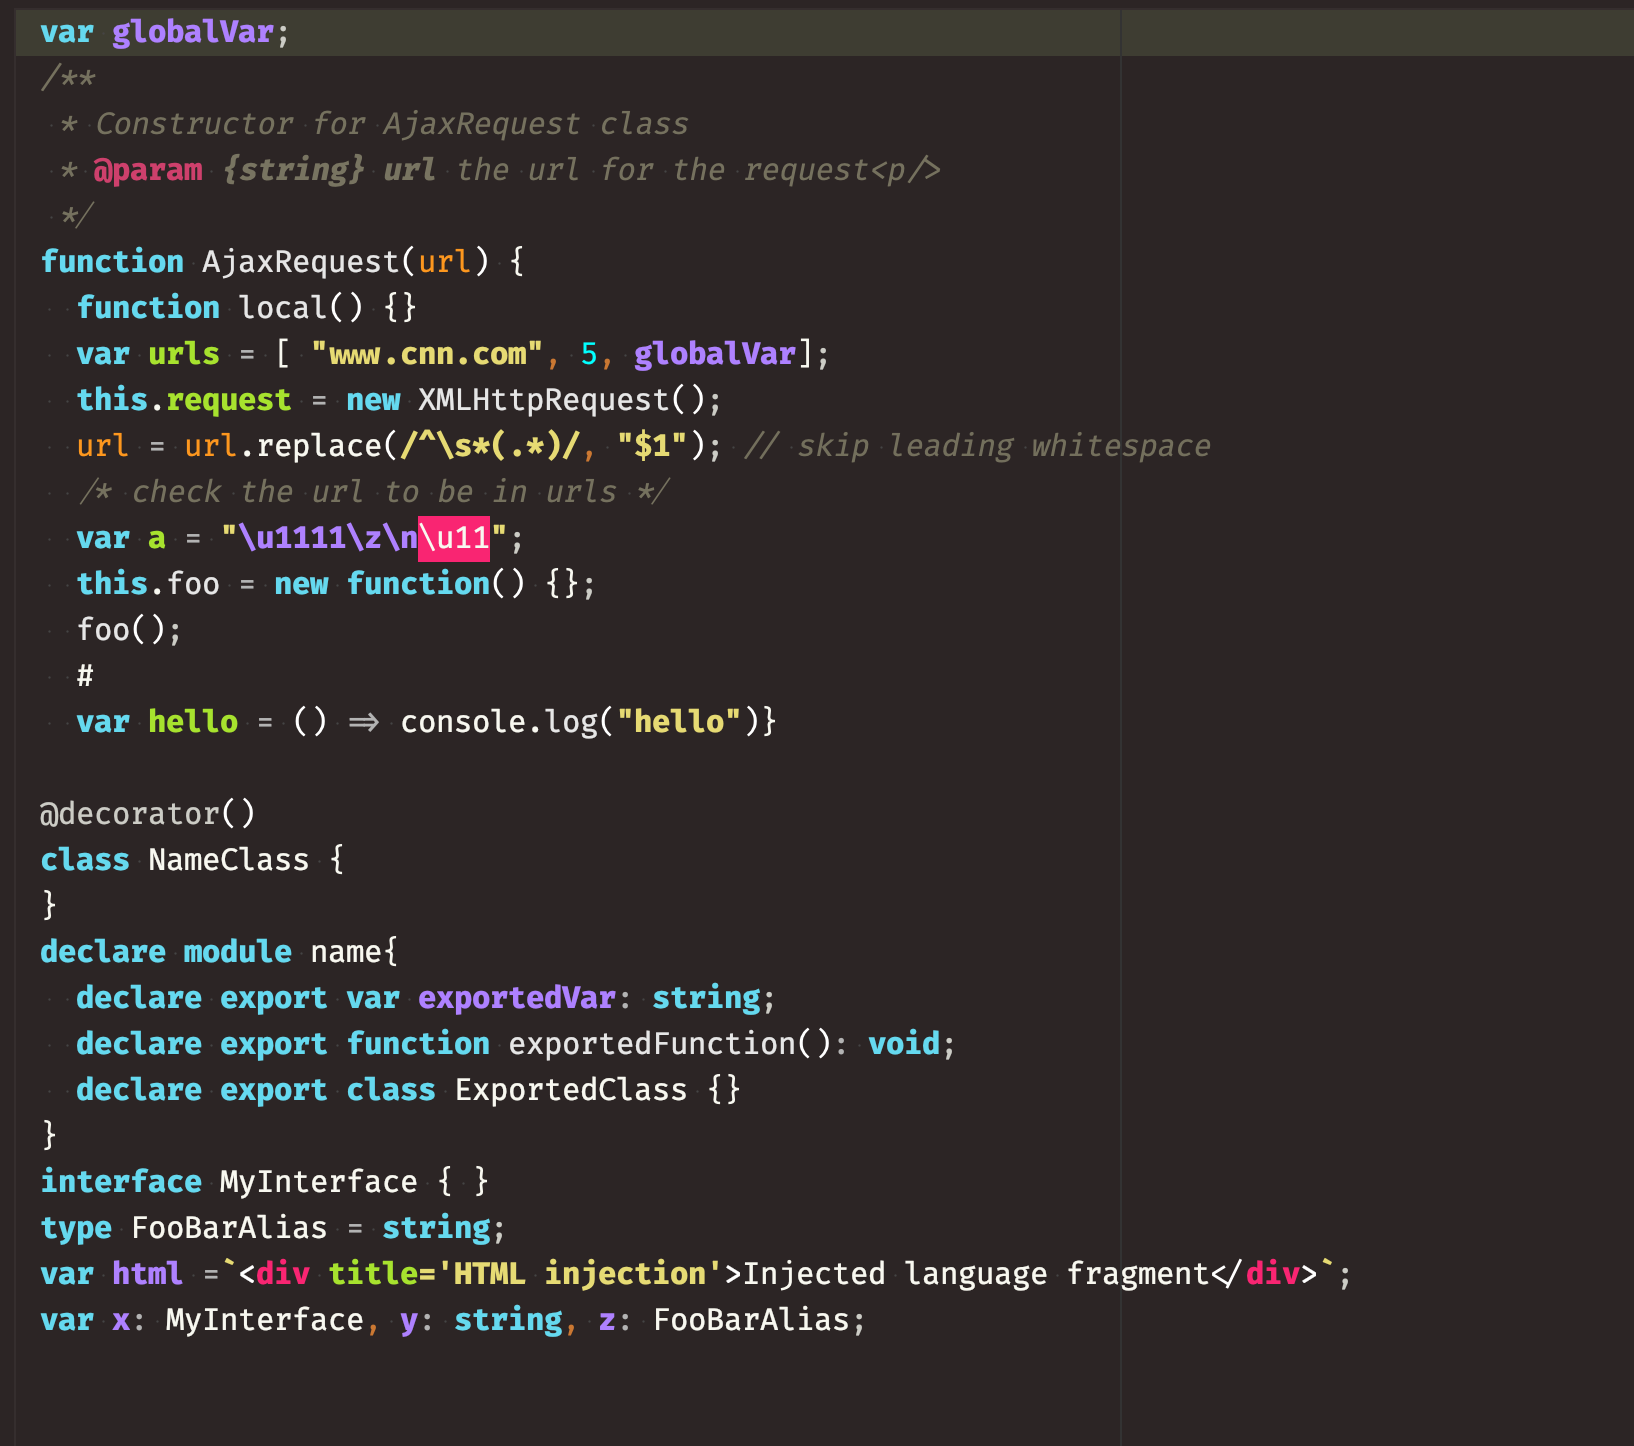Click the regex literal /^\s*(.*)/
The image size is (1634, 1446).
coord(490,446)
